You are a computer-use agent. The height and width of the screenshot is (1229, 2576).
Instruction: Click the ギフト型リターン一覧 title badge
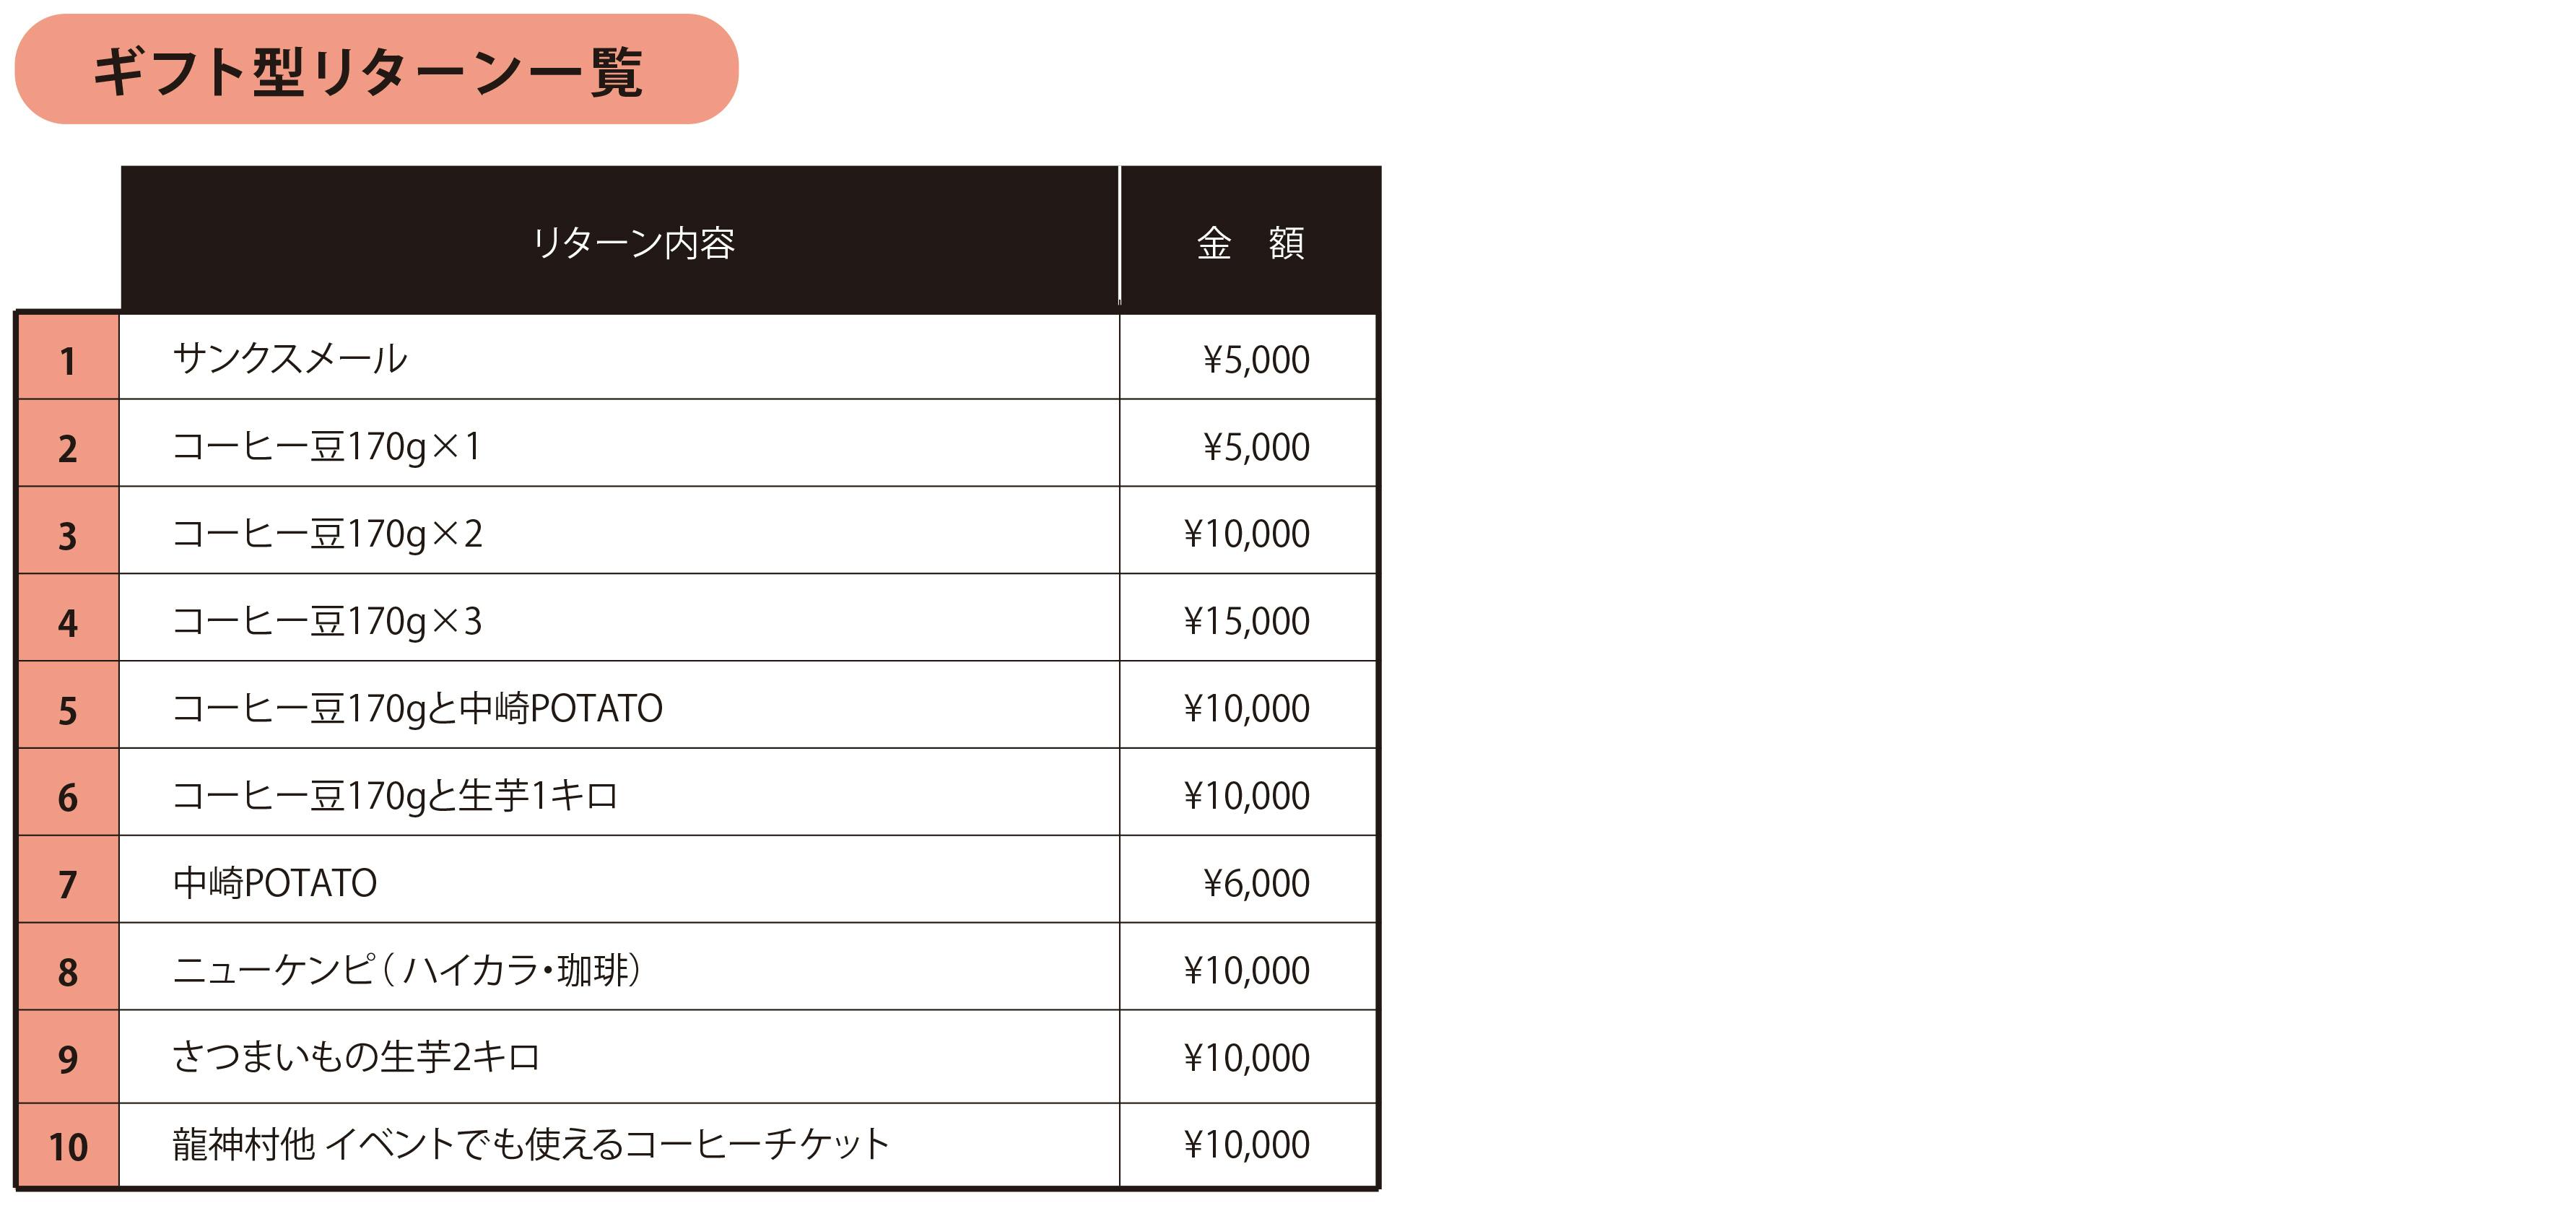point(376,70)
